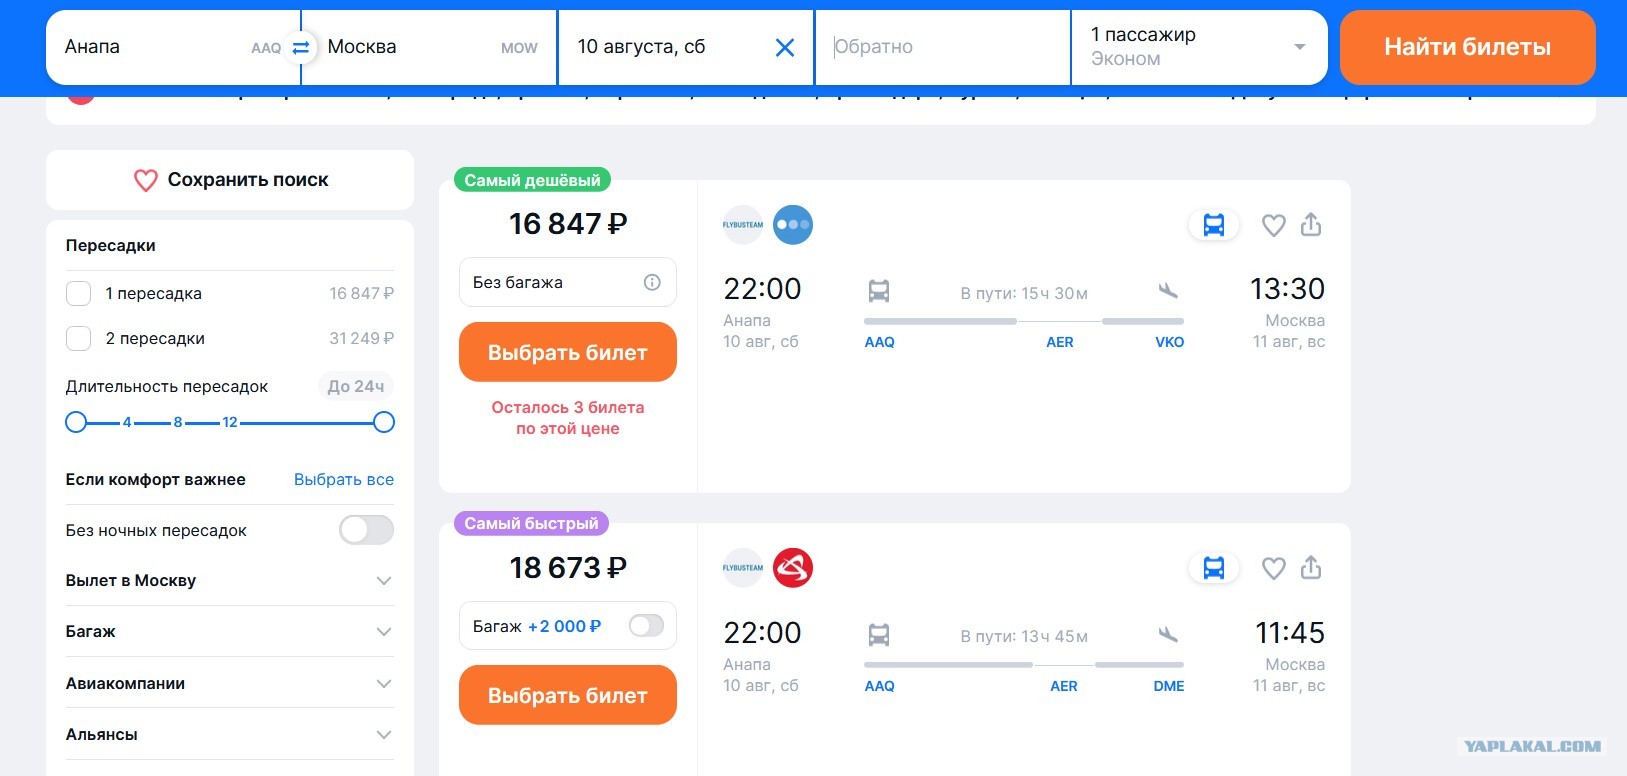Click bus transfer badge on 16 847 ₽ ticket
Viewport: 1627px width, 776px height.
1213,225
